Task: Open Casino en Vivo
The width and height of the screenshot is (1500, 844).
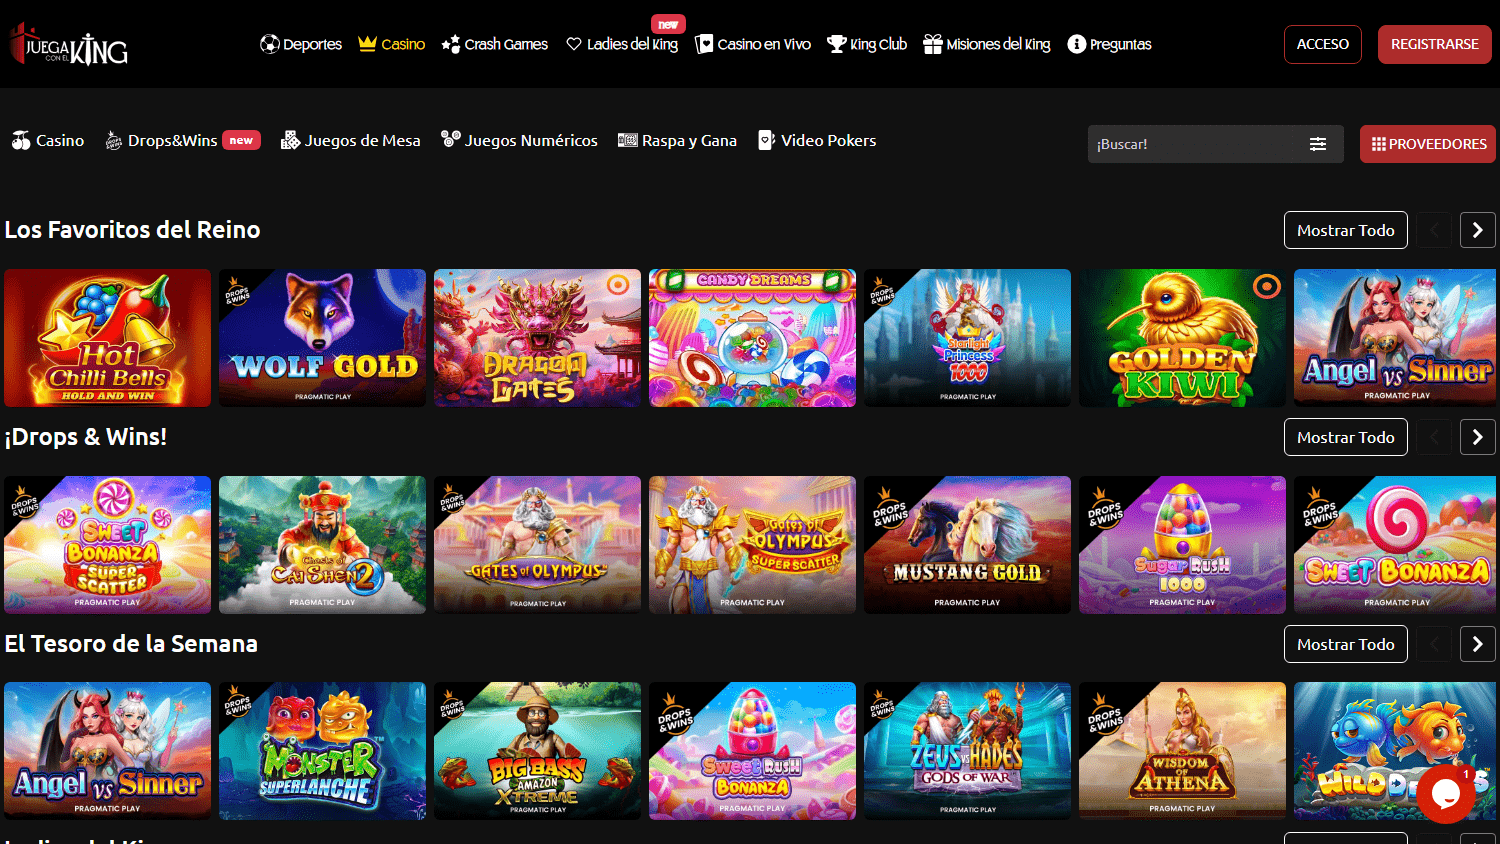Action: [753, 44]
